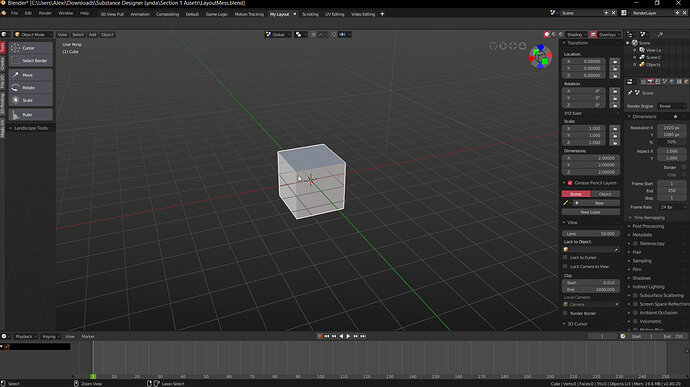This screenshot has width=690, height=387.
Task: Enable the Volumetric checkbox
Action: click(635, 321)
